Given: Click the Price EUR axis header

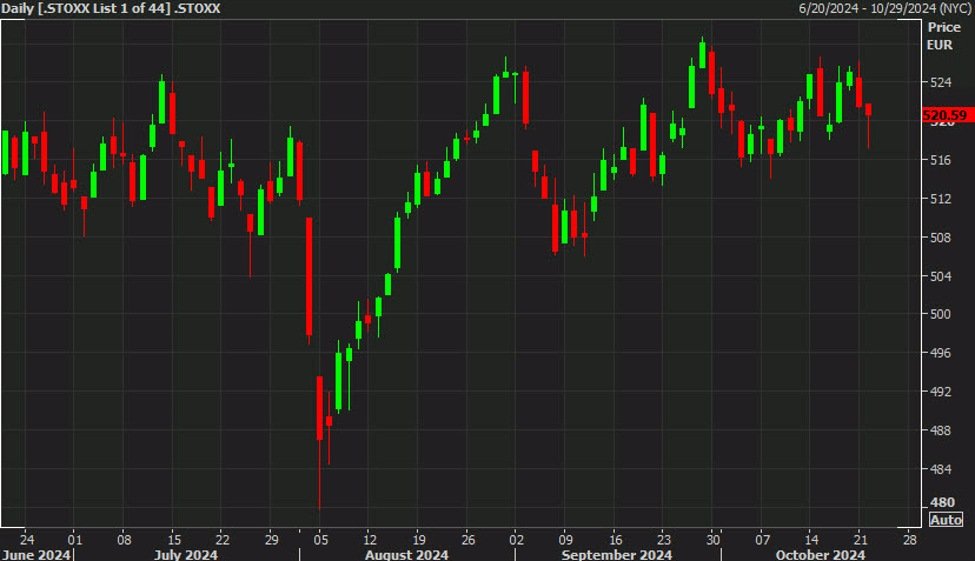Looking at the screenshot, I should point(943,36).
